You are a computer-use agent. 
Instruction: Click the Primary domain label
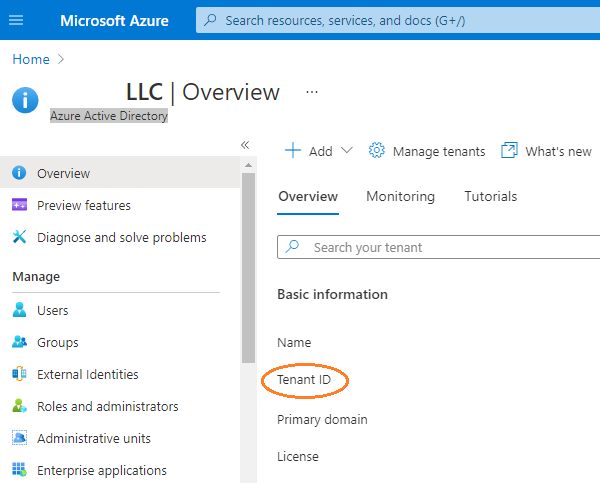coord(322,419)
